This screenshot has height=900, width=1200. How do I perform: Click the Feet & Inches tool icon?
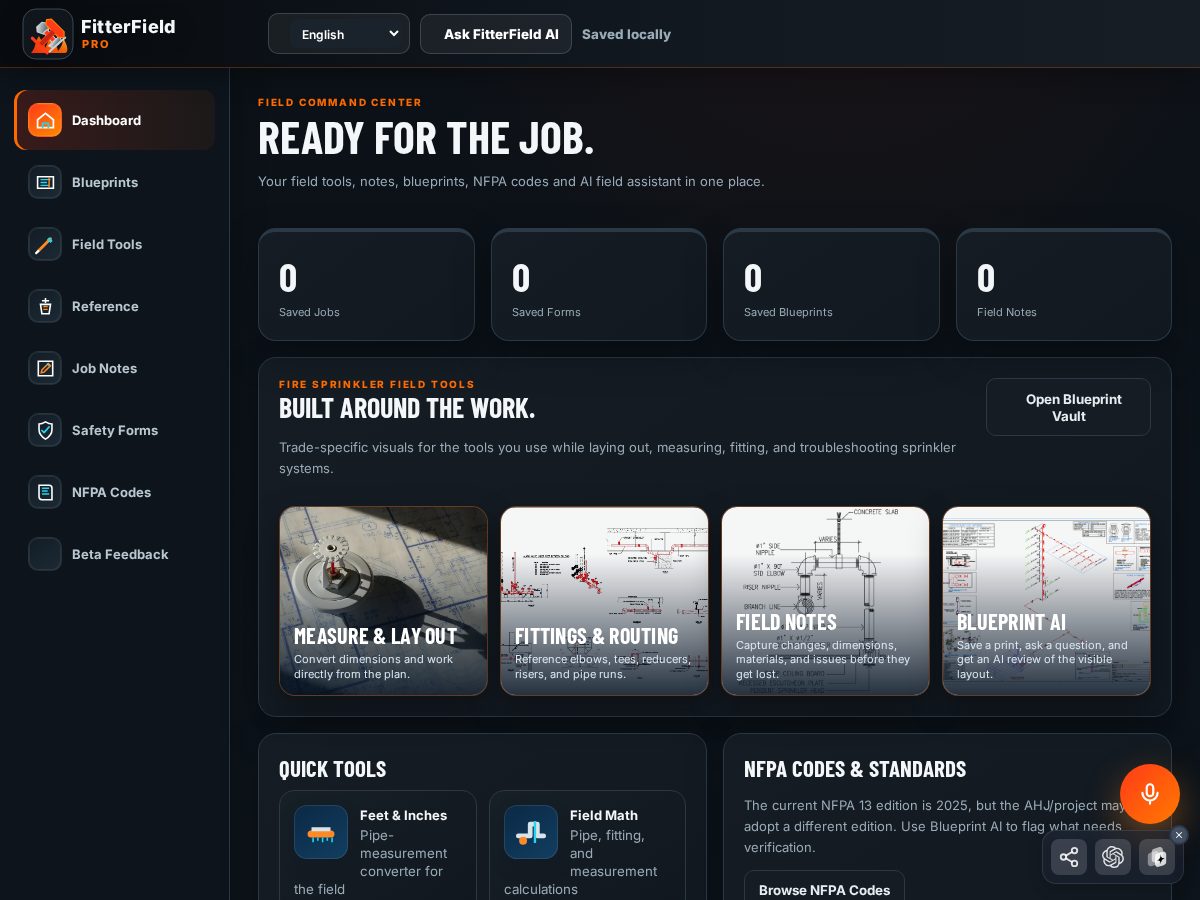point(321,832)
